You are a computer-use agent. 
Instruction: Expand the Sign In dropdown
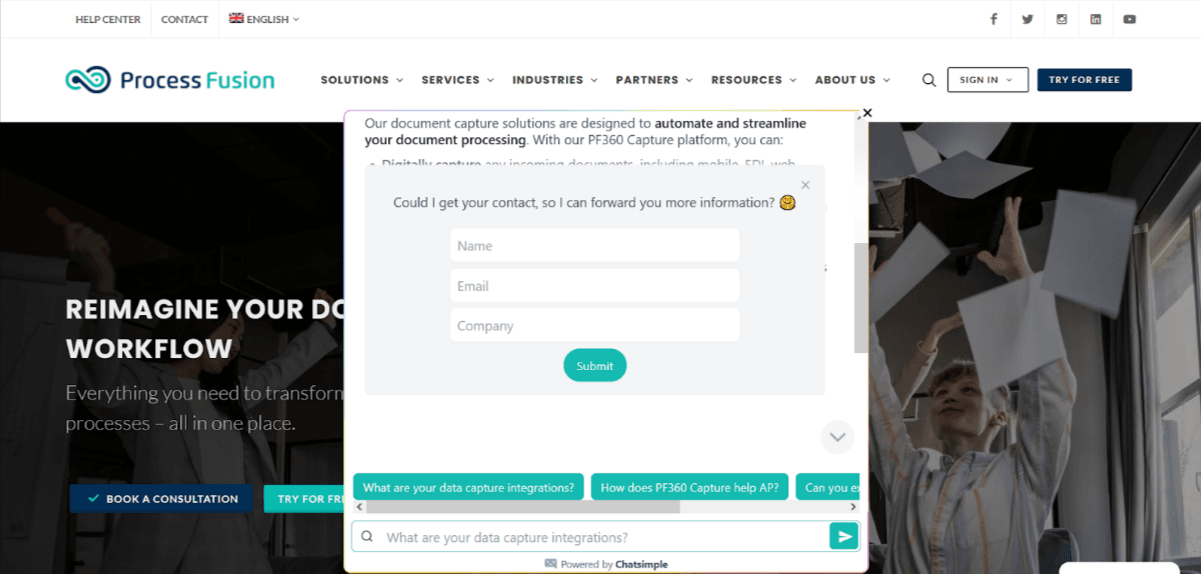click(x=987, y=80)
